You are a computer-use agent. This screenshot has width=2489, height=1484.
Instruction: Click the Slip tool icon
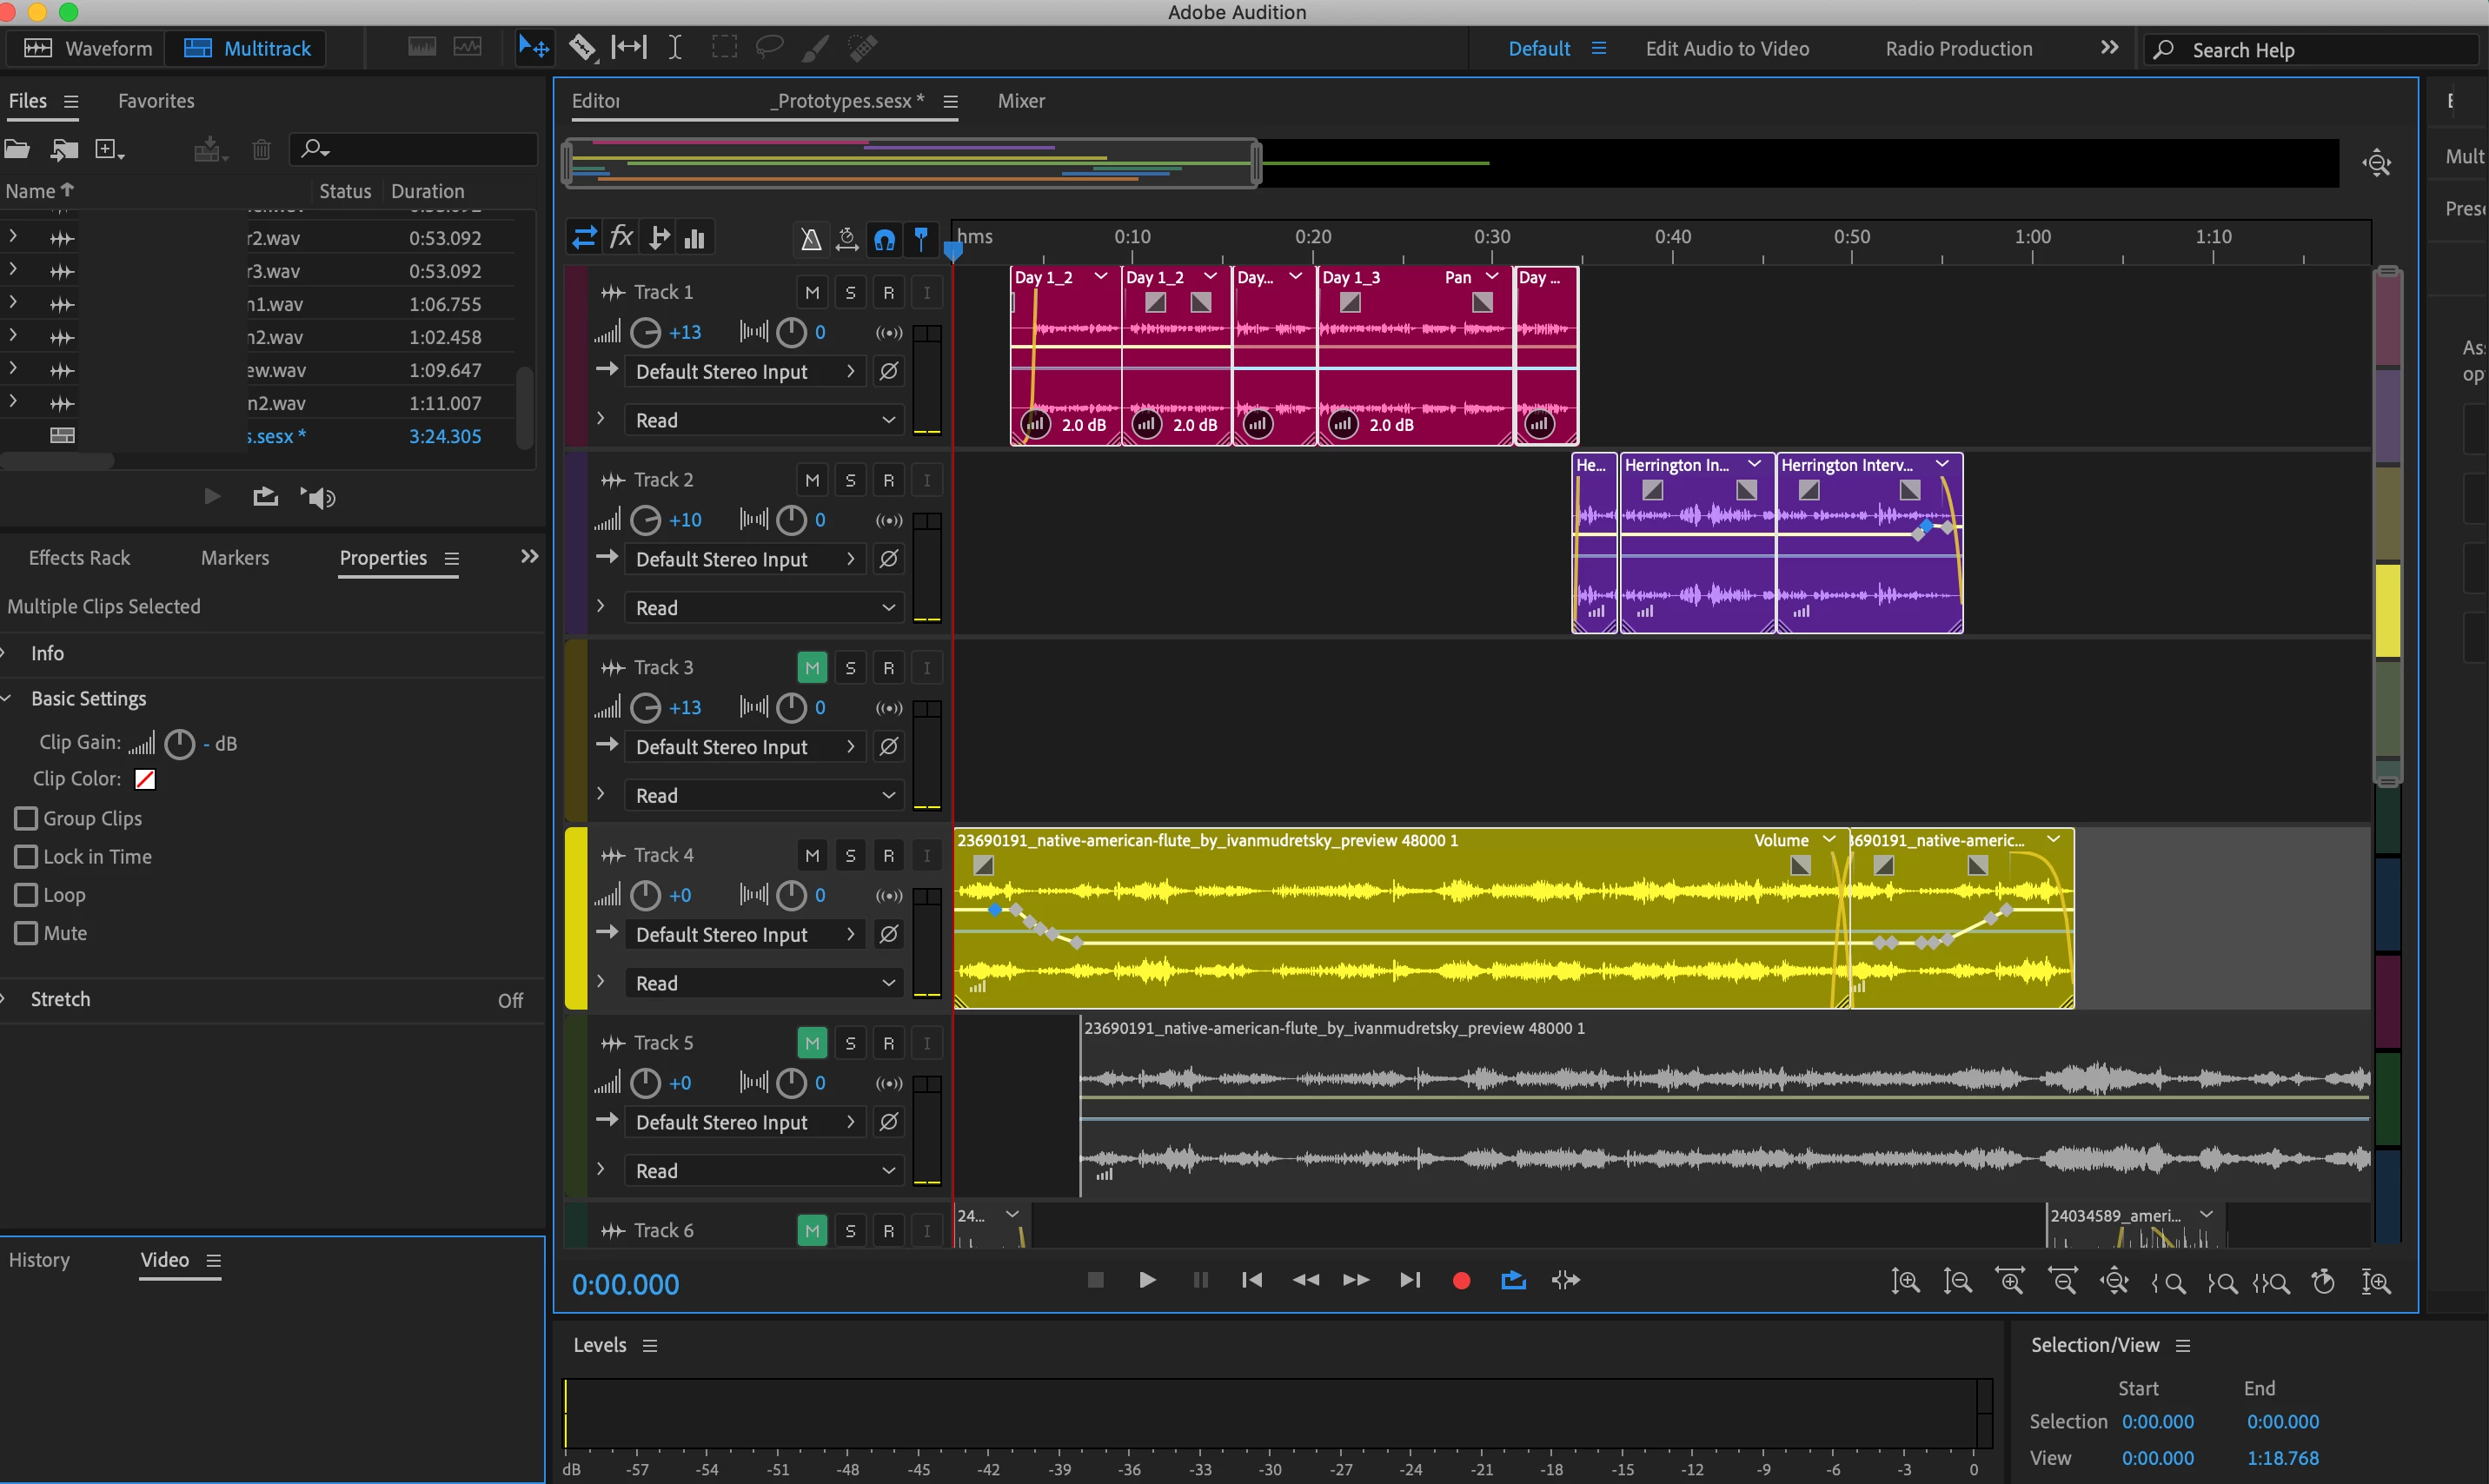(629, 47)
